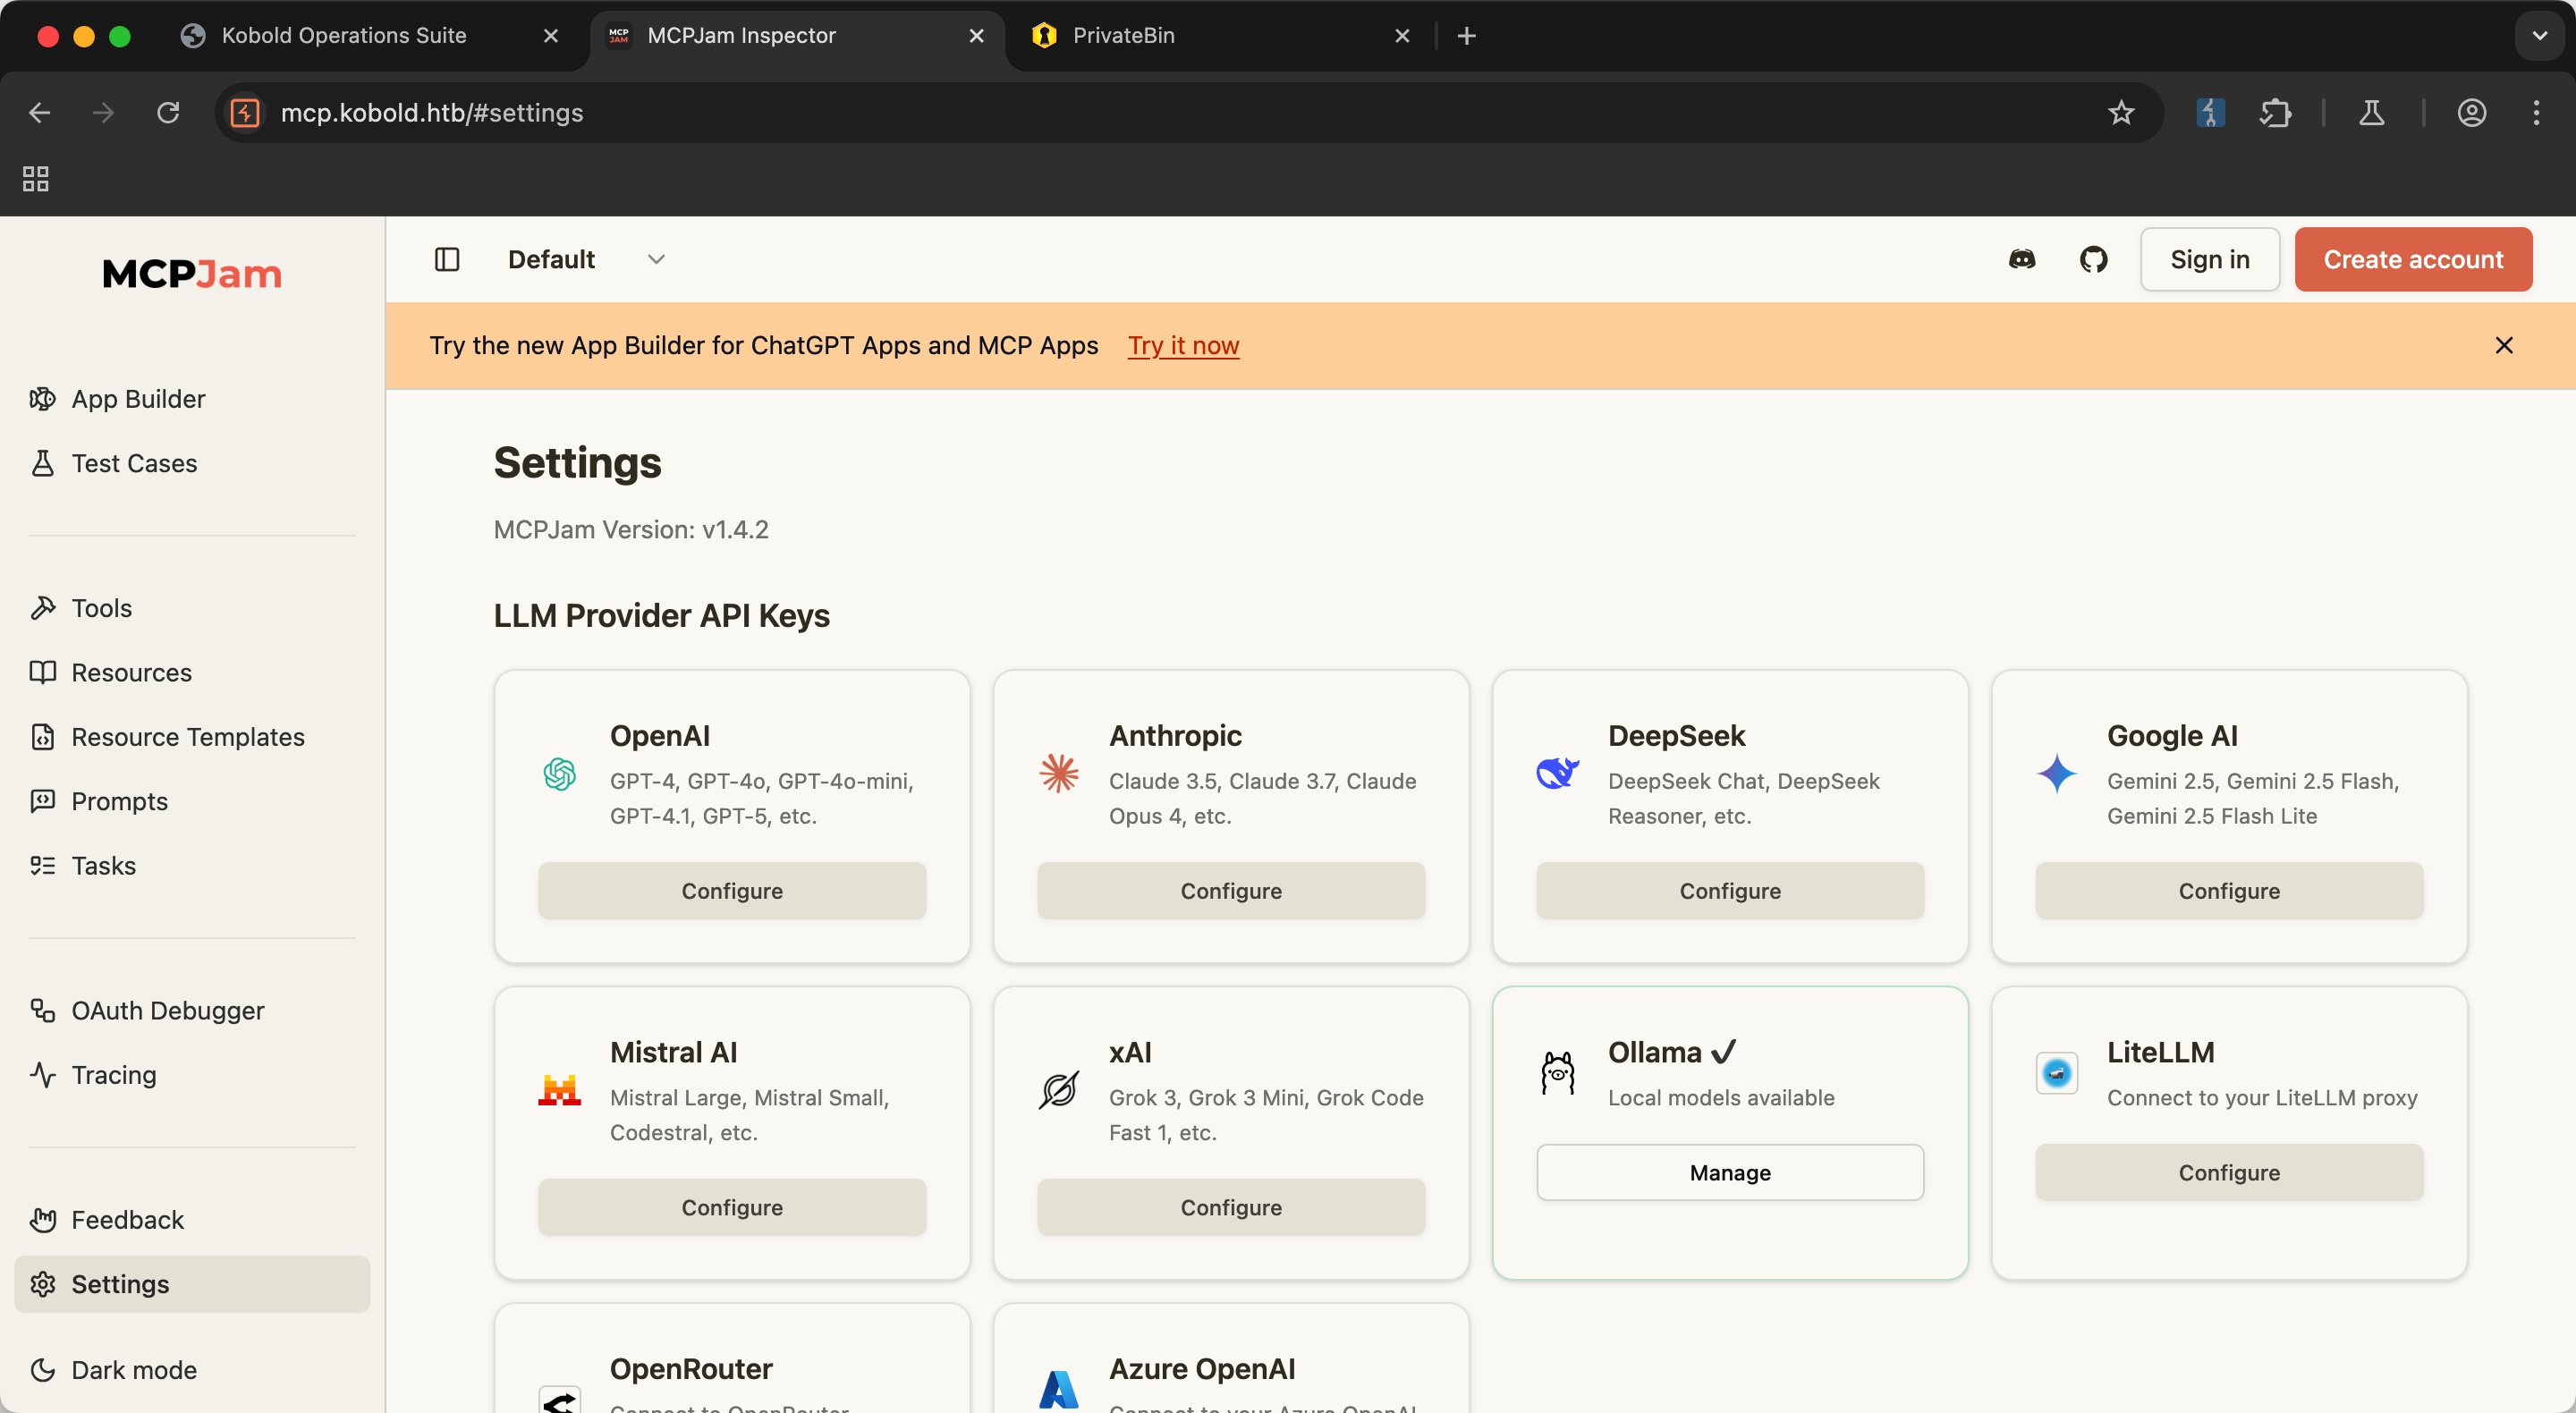Close the Kobold Operations Suite tab

[x=550, y=36]
